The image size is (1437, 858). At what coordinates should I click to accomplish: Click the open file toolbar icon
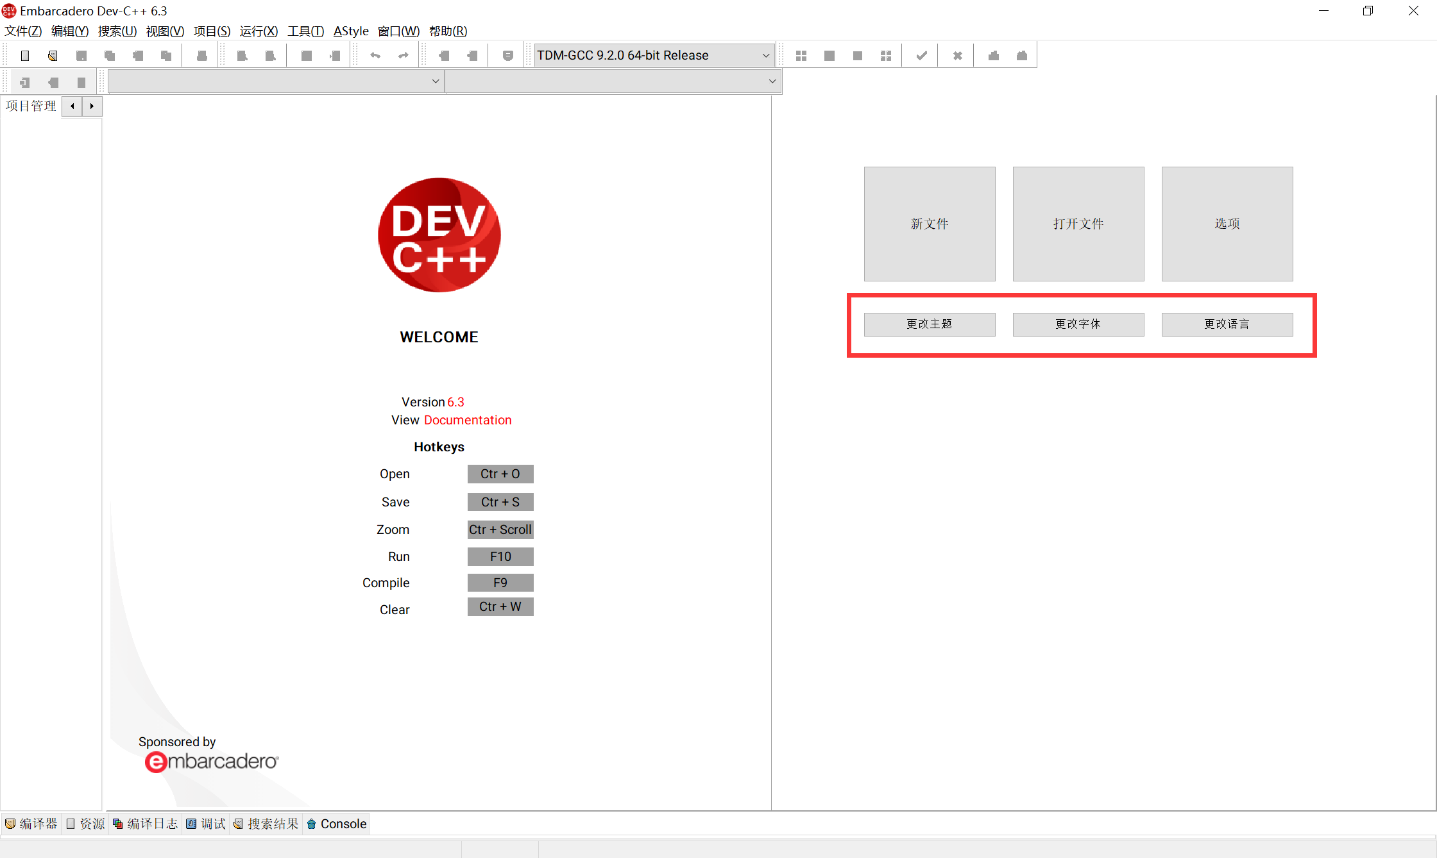[53, 56]
